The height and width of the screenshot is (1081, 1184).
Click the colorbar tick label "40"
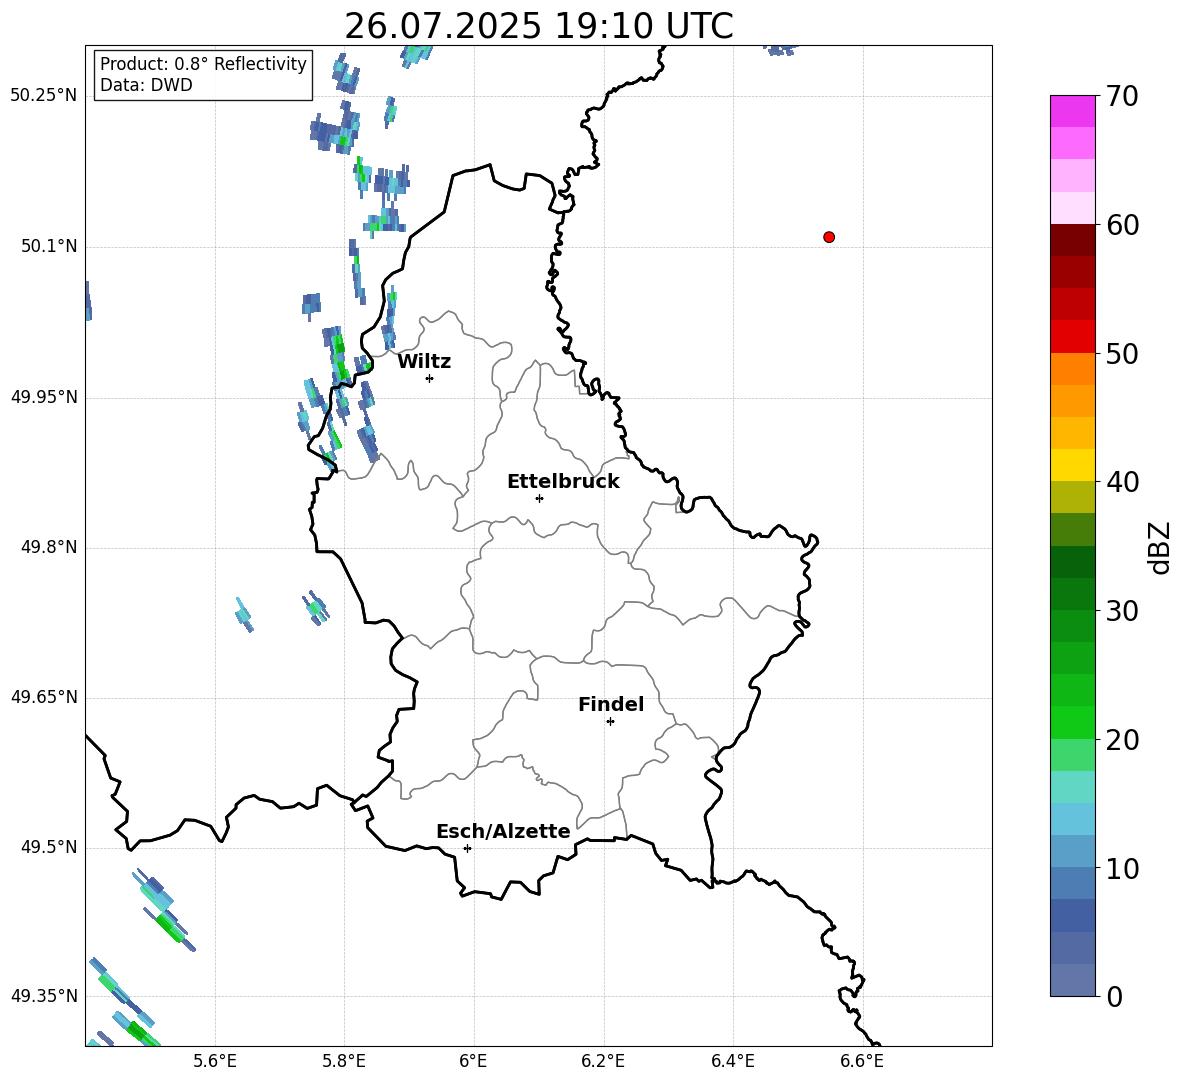click(1122, 482)
